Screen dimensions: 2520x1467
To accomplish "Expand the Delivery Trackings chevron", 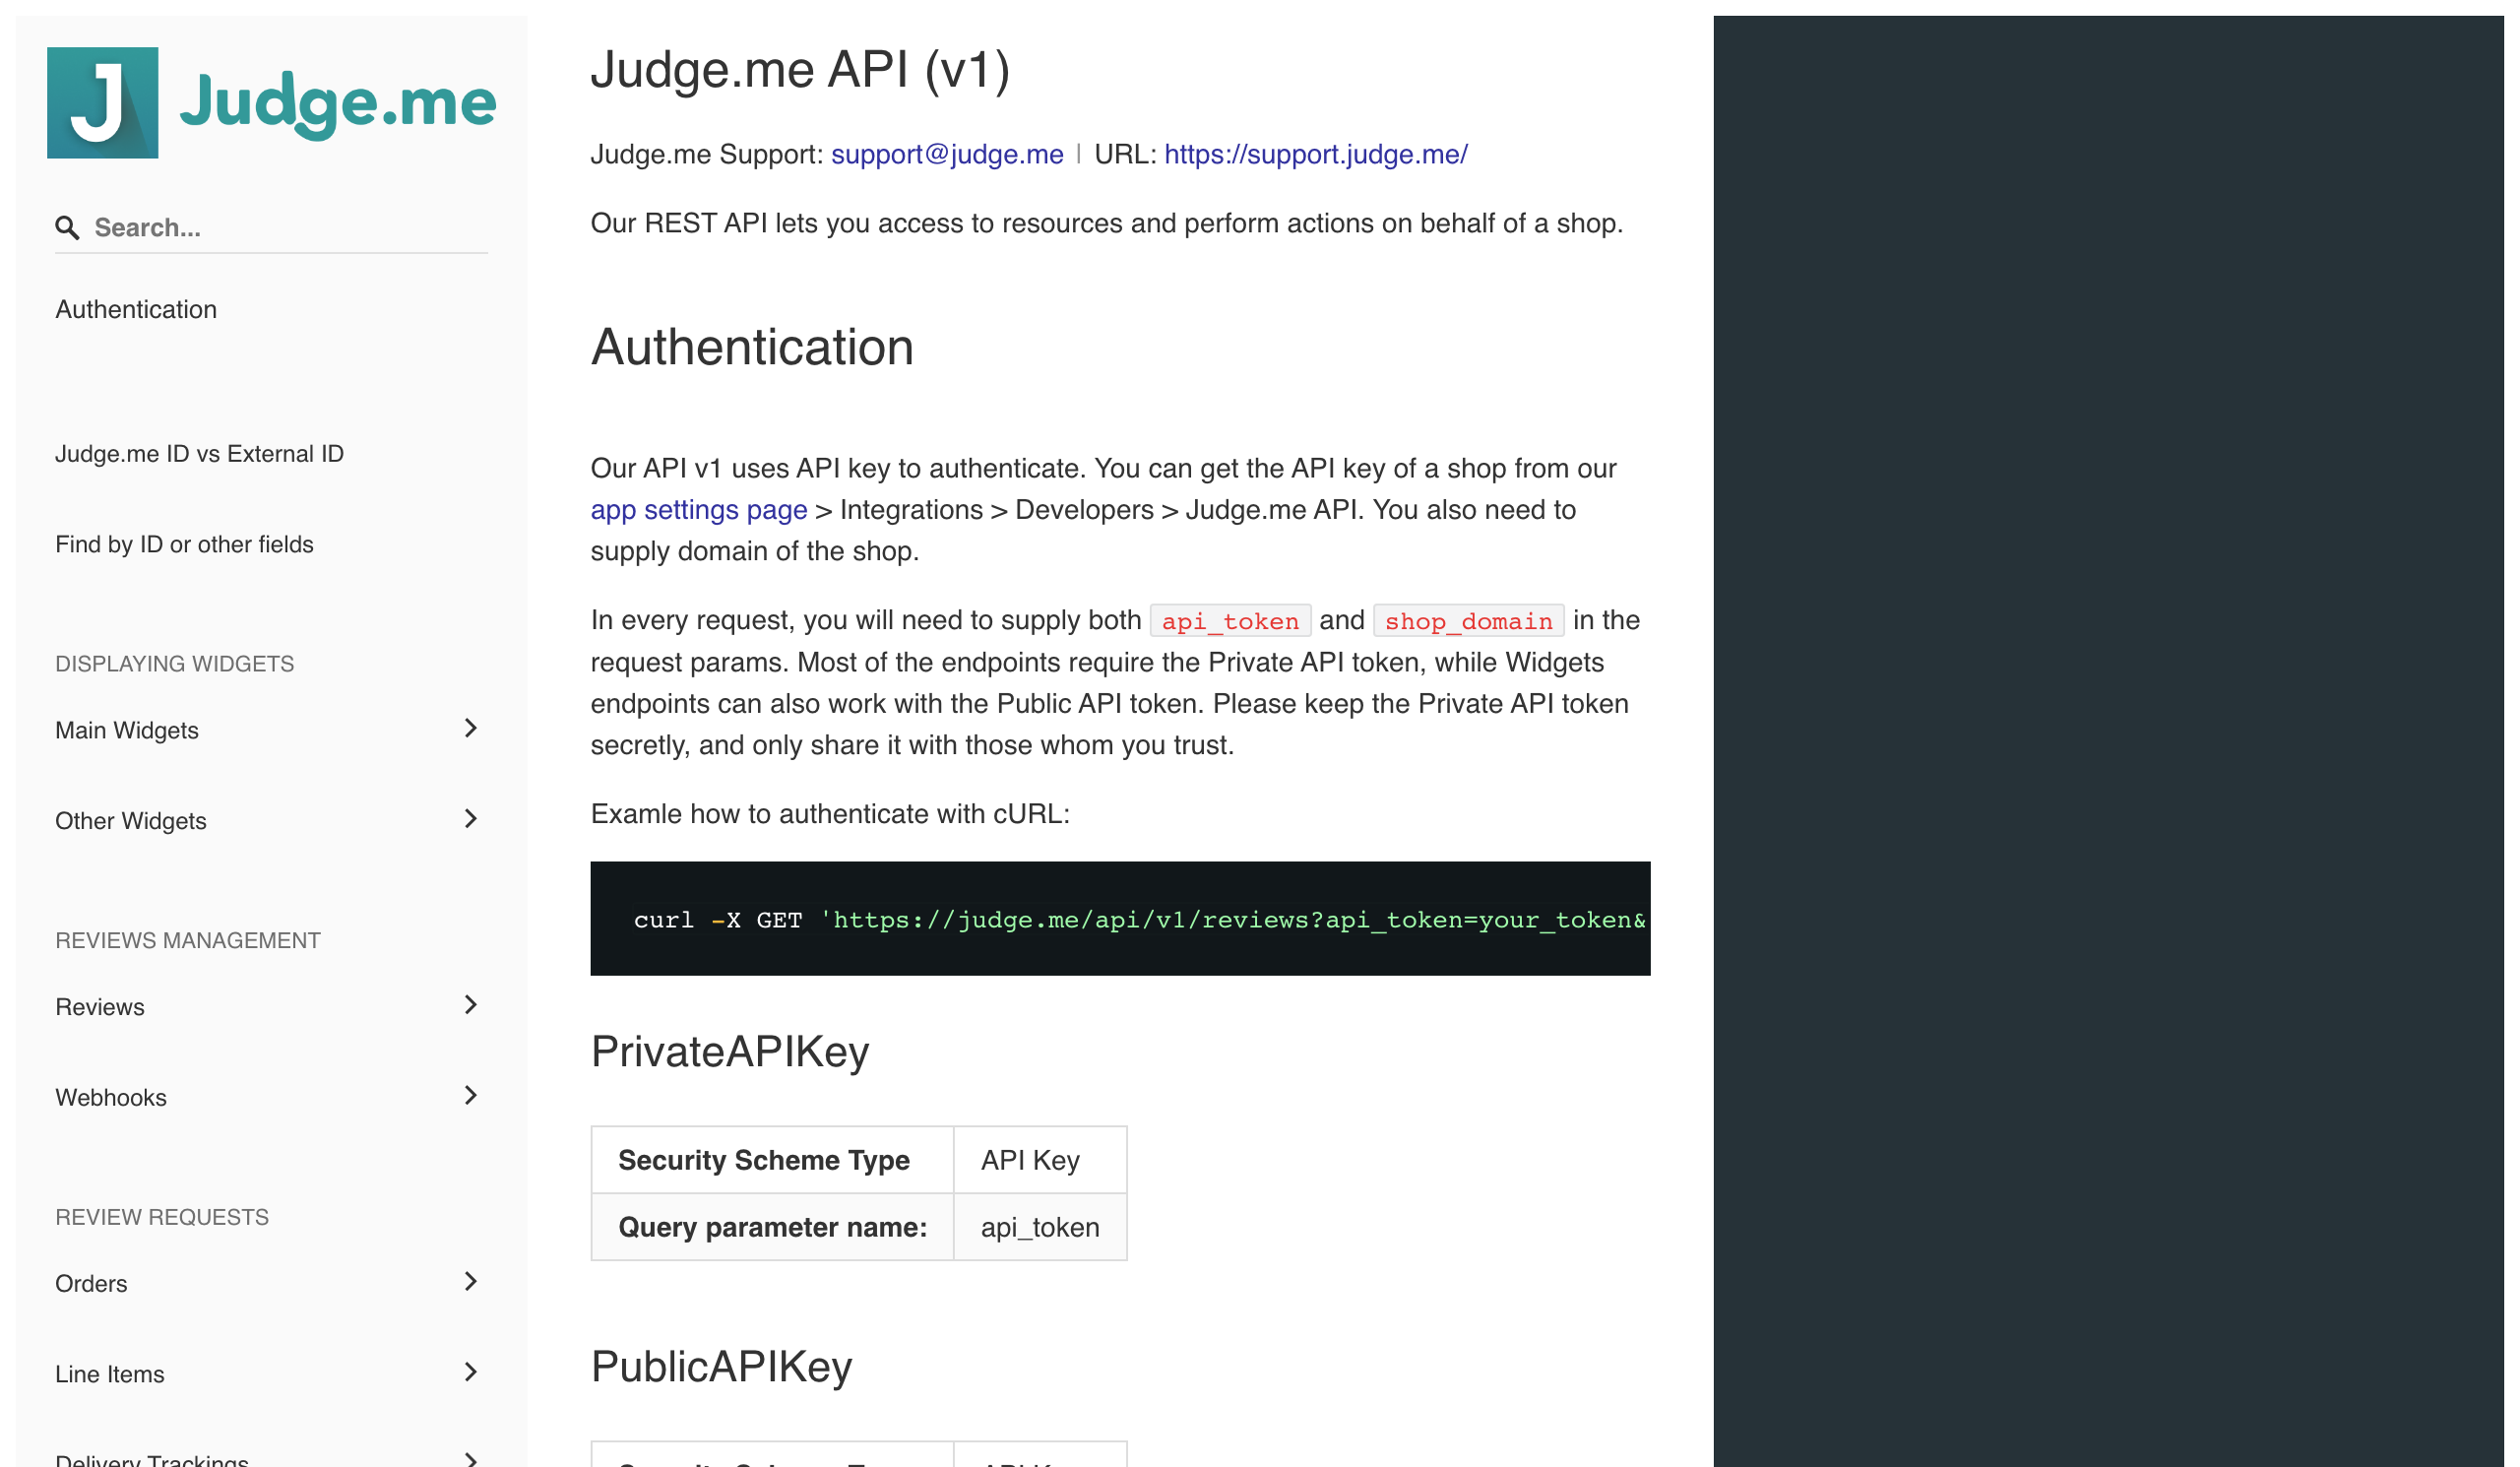I will [x=471, y=1459].
